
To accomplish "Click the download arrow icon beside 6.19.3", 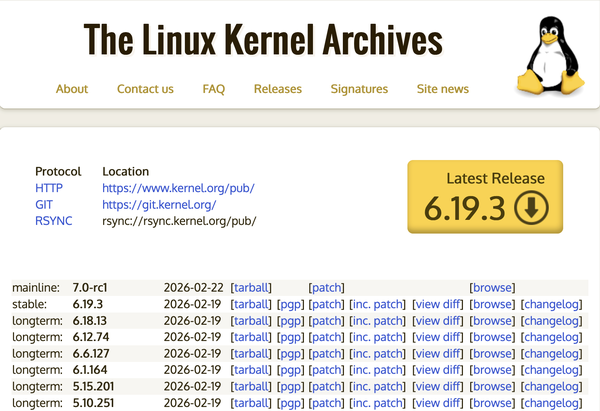I will 531,208.
